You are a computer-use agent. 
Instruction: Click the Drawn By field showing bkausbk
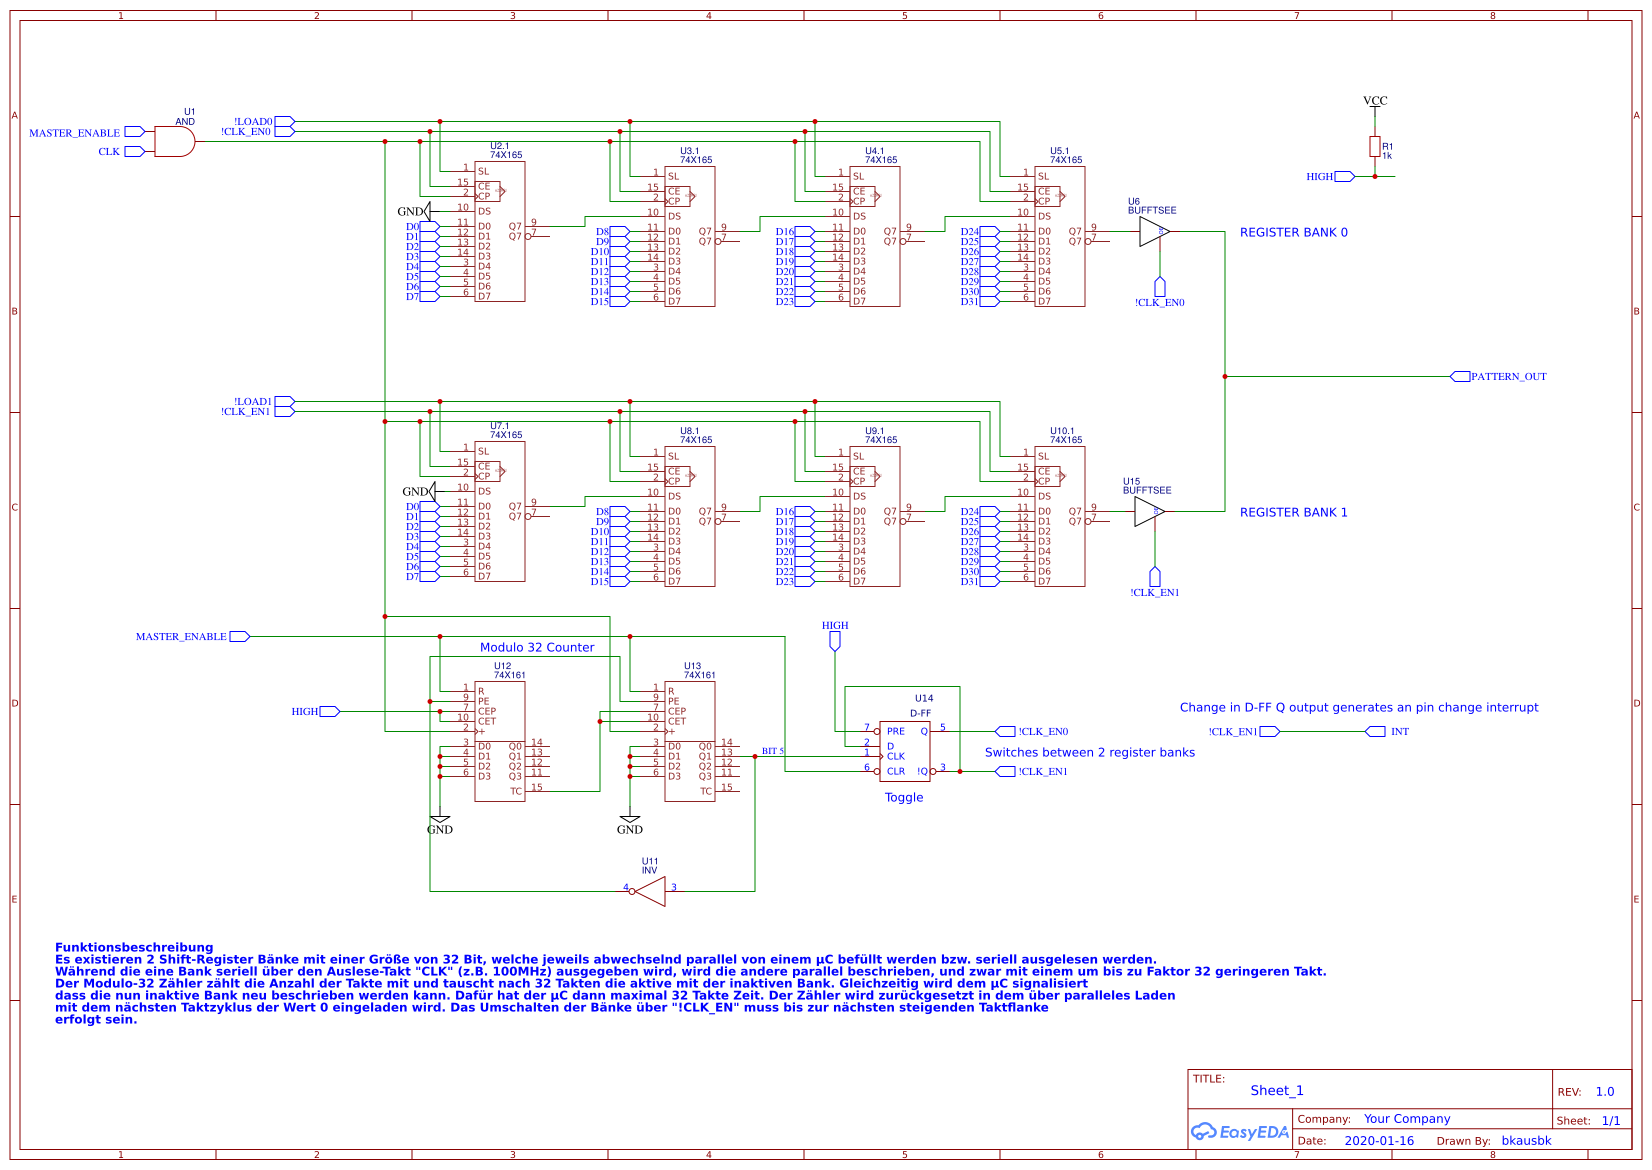[x=1528, y=1140]
